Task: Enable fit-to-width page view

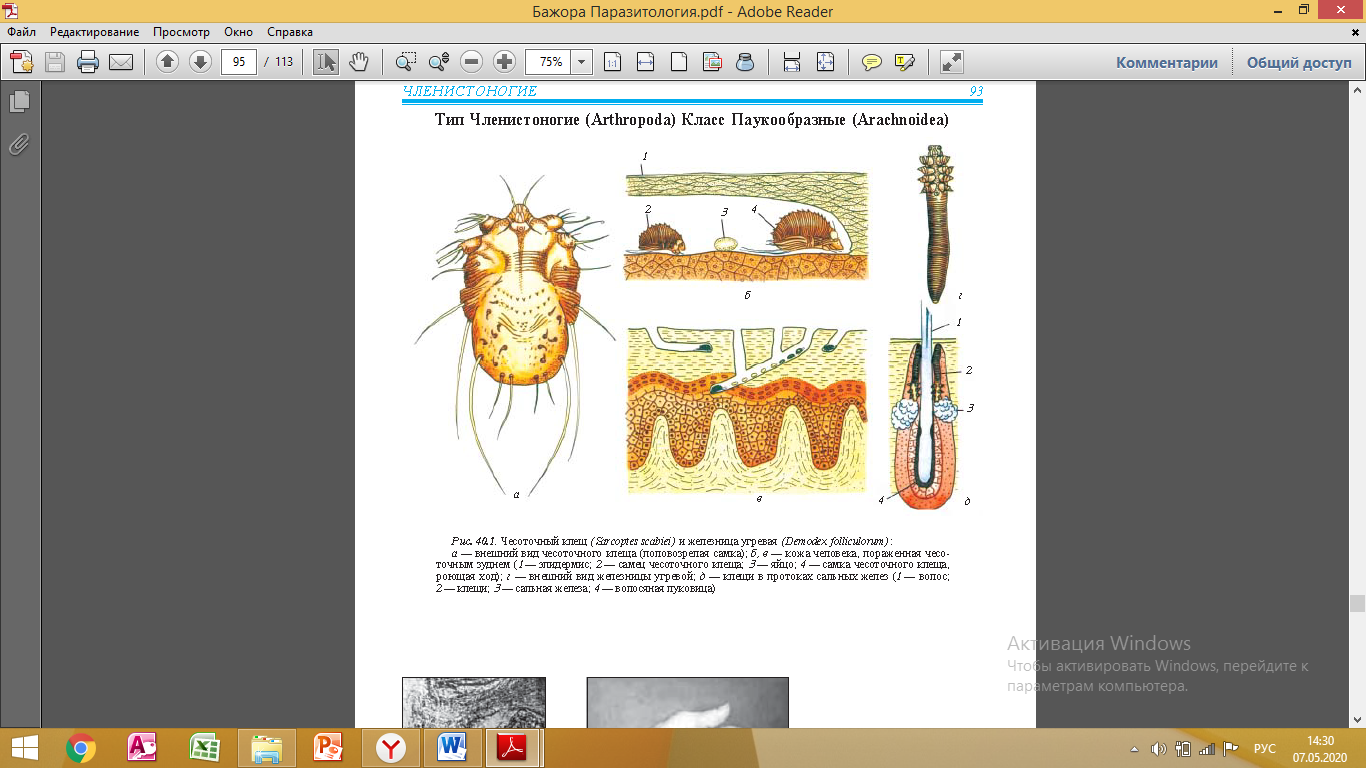Action: pos(645,62)
